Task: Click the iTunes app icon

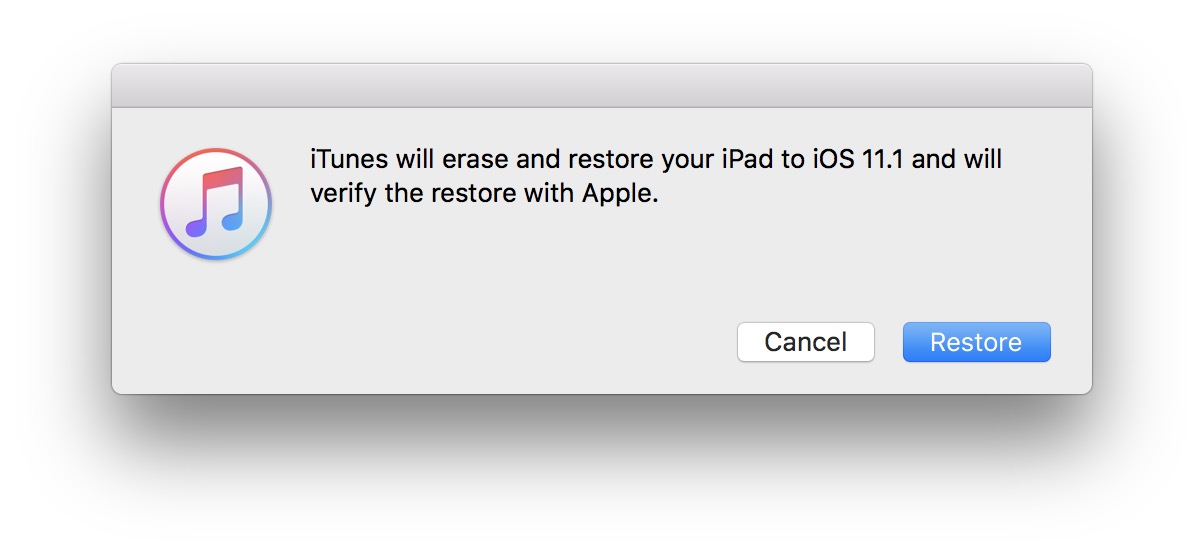Action: click(x=216, y=204)
